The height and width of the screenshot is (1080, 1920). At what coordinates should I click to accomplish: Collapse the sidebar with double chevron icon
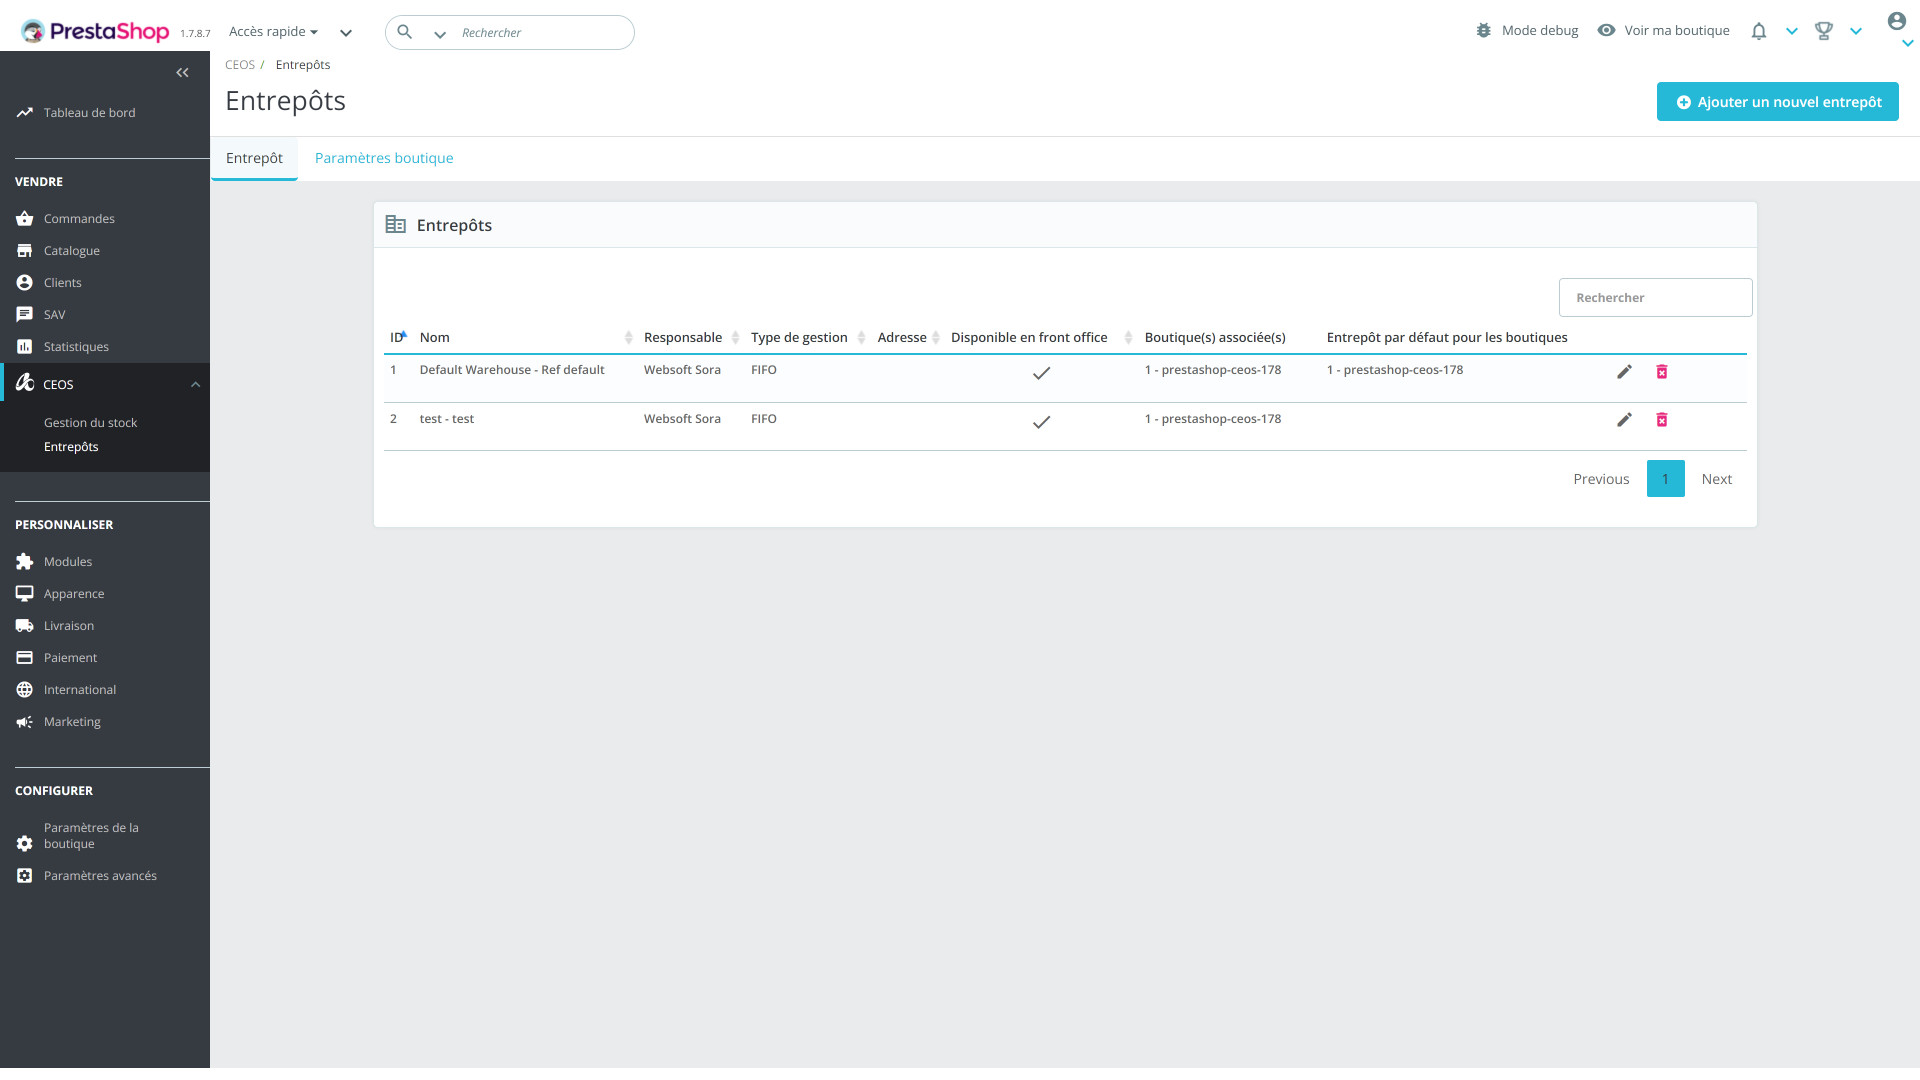tap(182, 72)
